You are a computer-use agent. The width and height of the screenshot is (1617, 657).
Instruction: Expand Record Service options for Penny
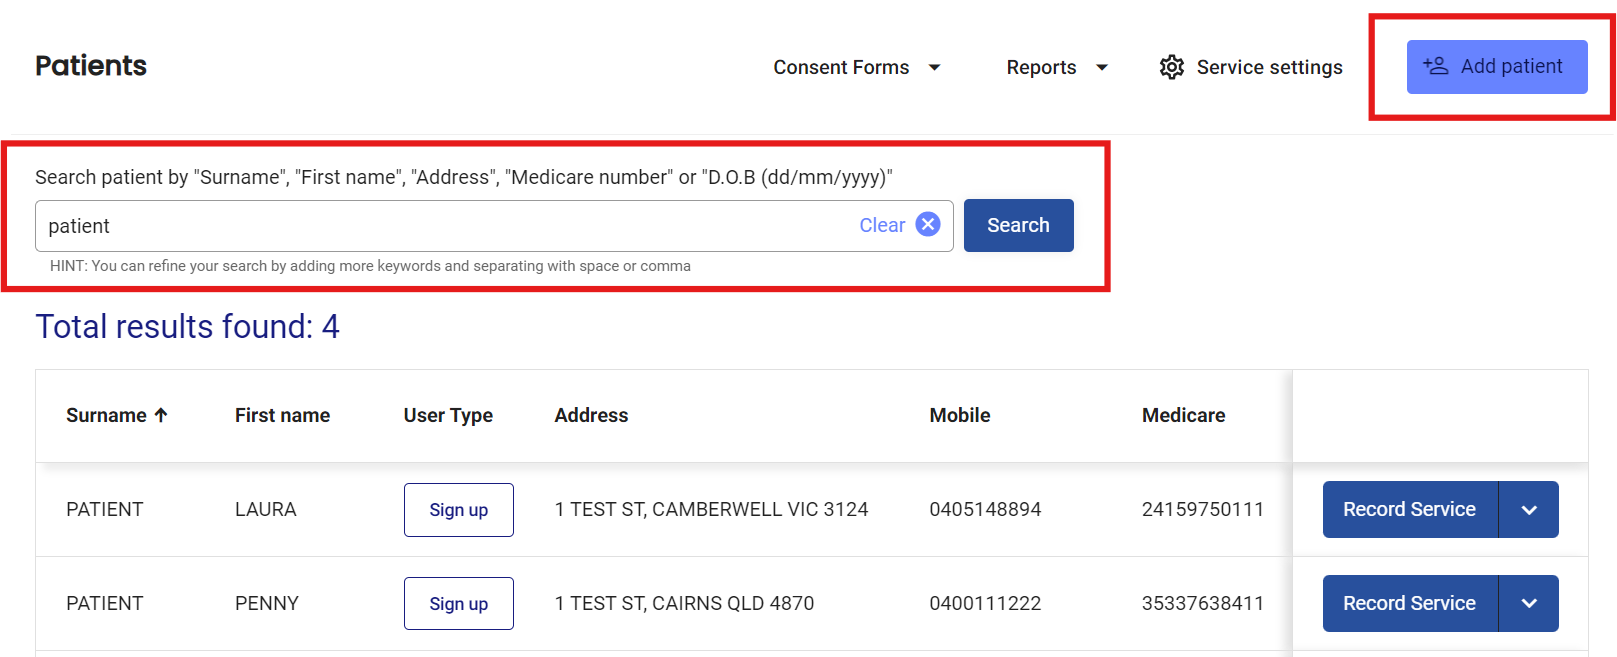tap(1528, 604)
